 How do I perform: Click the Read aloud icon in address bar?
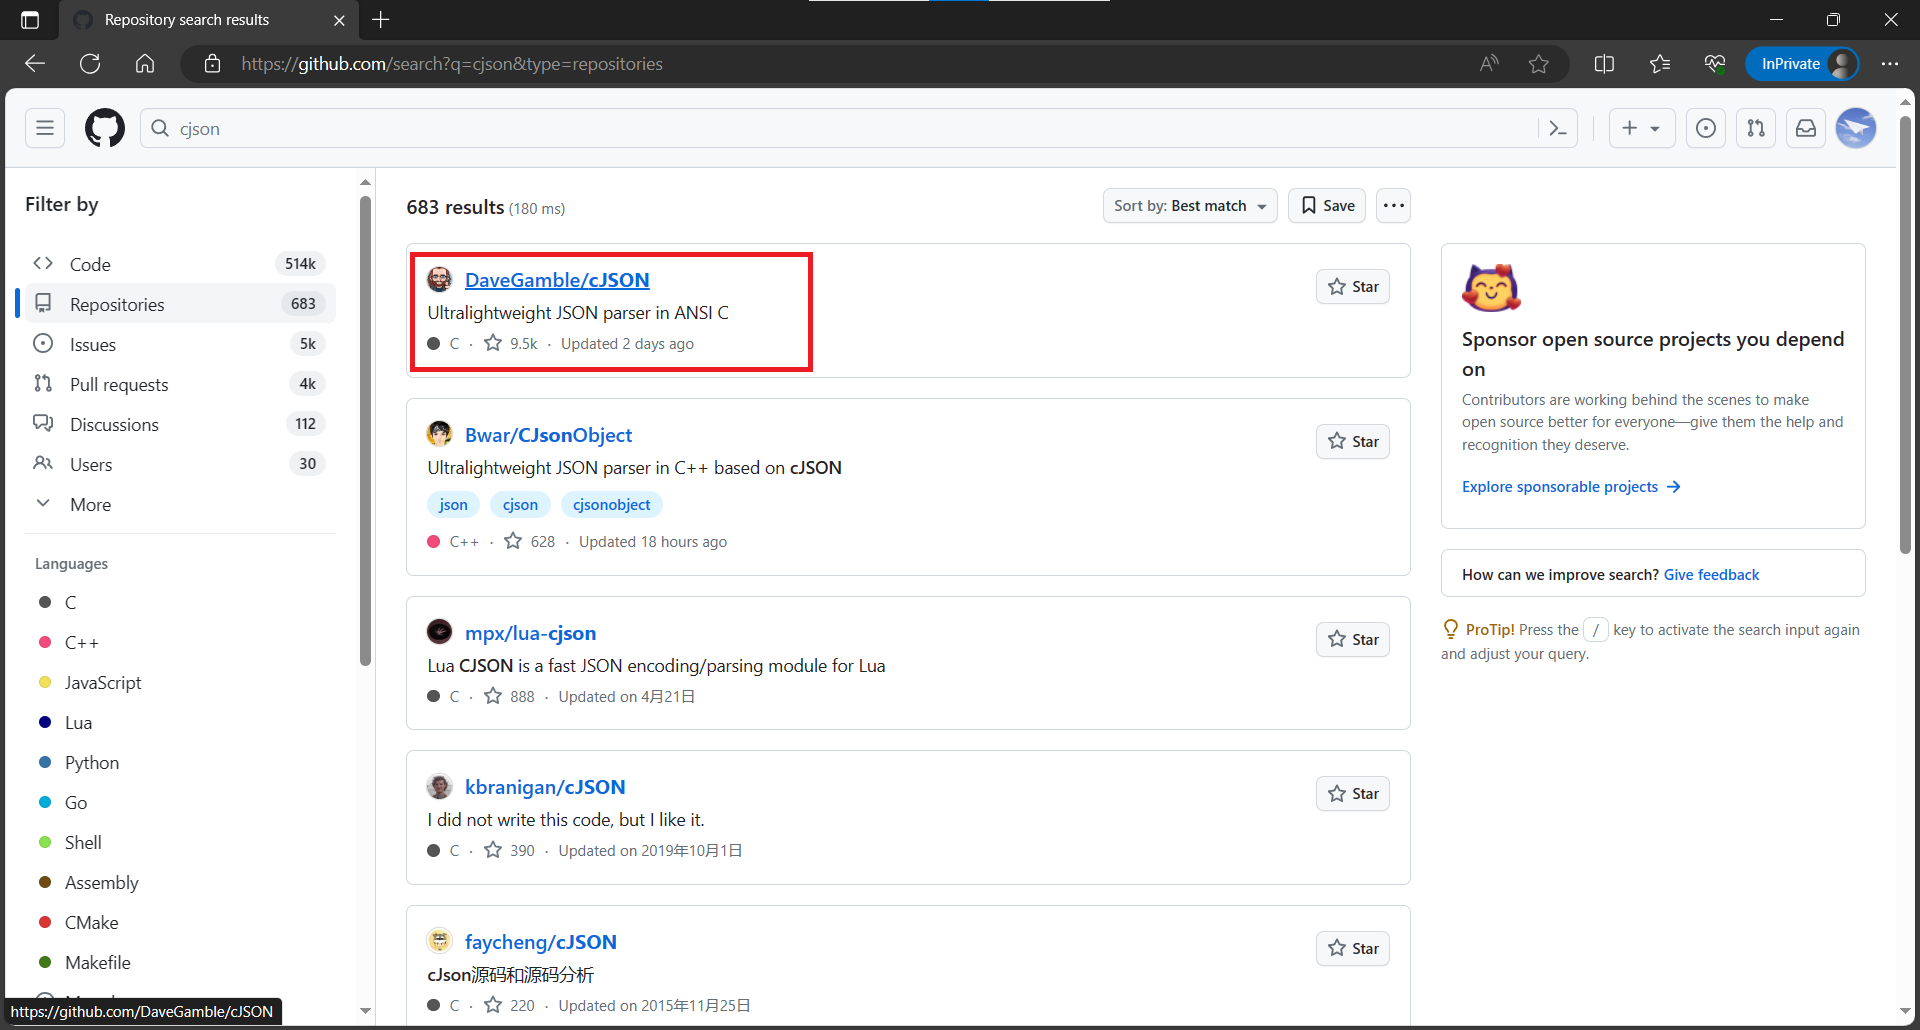pos(1489,64)
